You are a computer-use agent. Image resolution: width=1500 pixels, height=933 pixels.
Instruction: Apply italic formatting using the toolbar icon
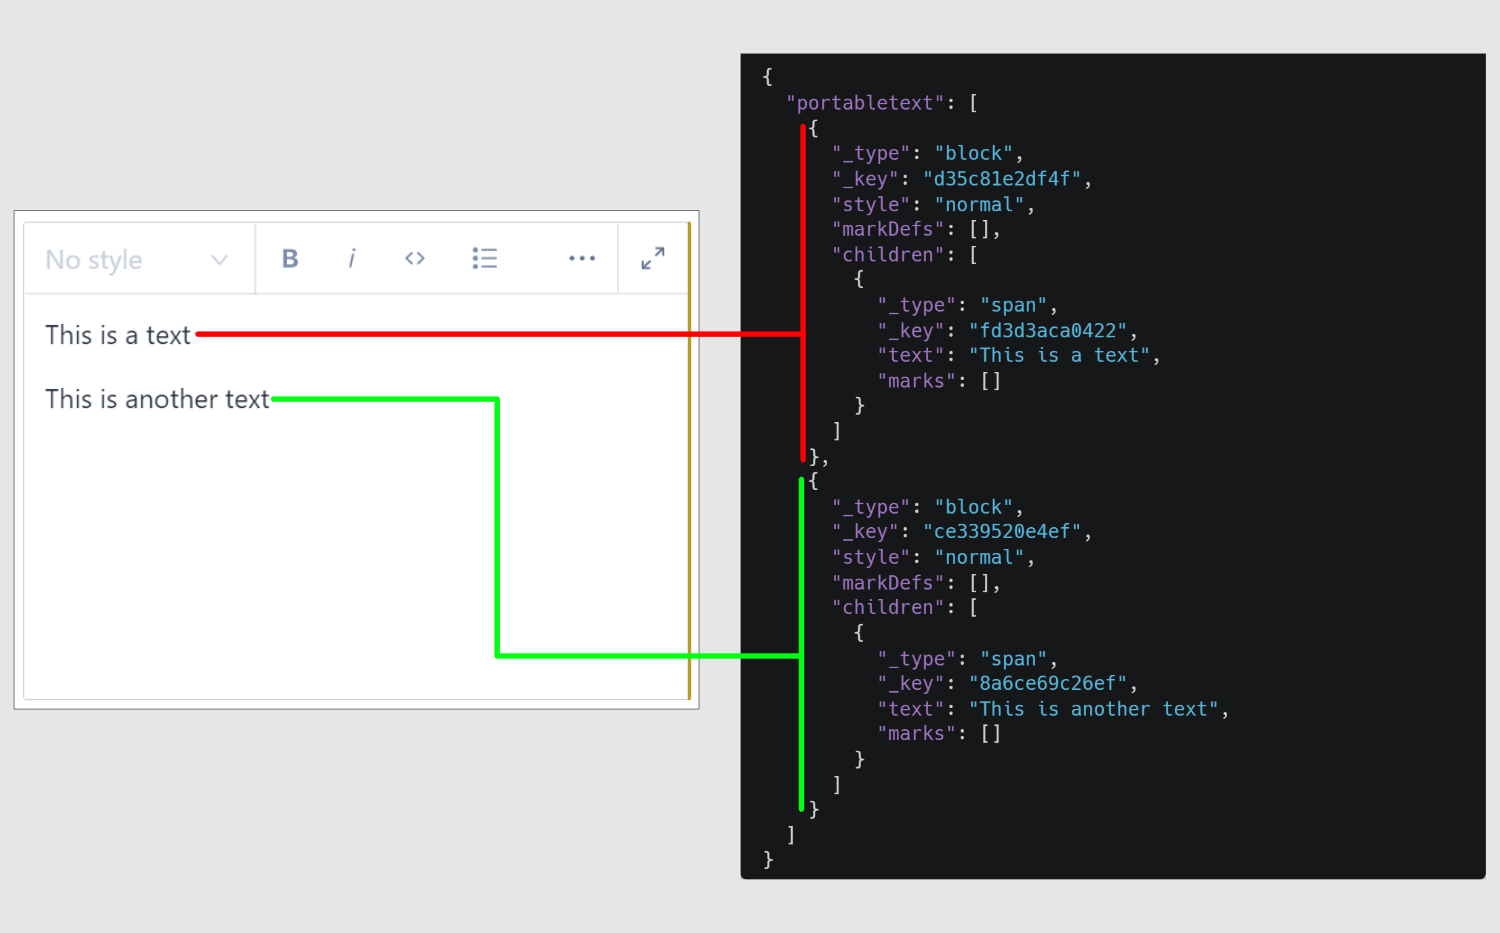click(x=352, y=258)
